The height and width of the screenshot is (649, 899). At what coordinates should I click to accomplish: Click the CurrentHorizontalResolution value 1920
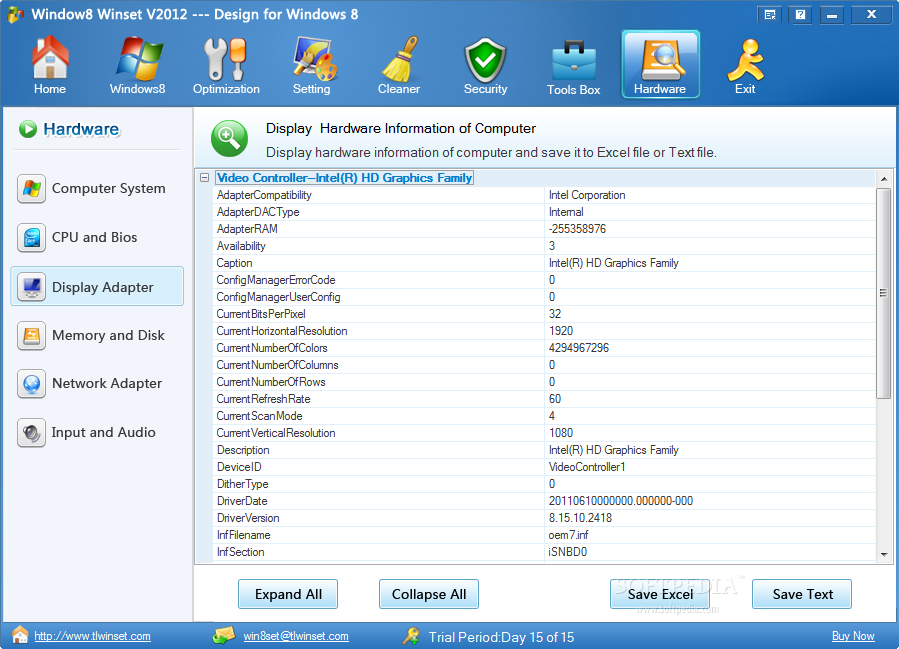[561, 331]
